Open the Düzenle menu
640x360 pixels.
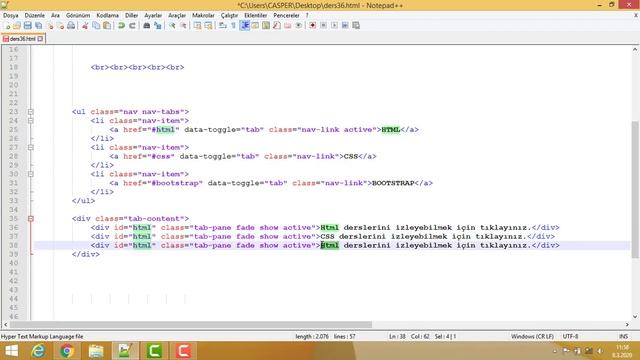tap(35, 15)
